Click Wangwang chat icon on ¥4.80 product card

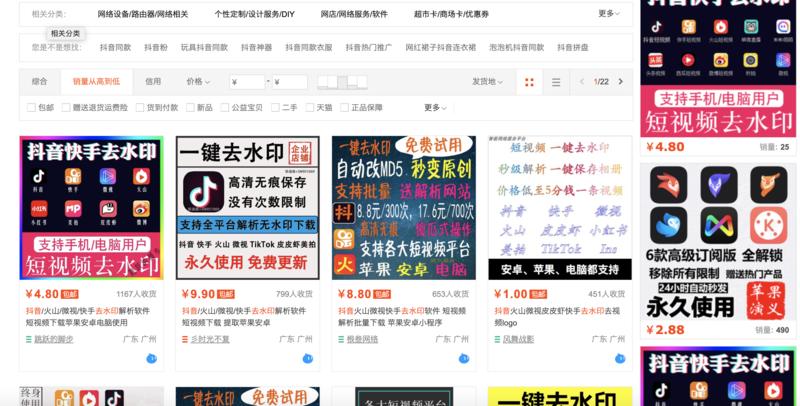point(152,359)
